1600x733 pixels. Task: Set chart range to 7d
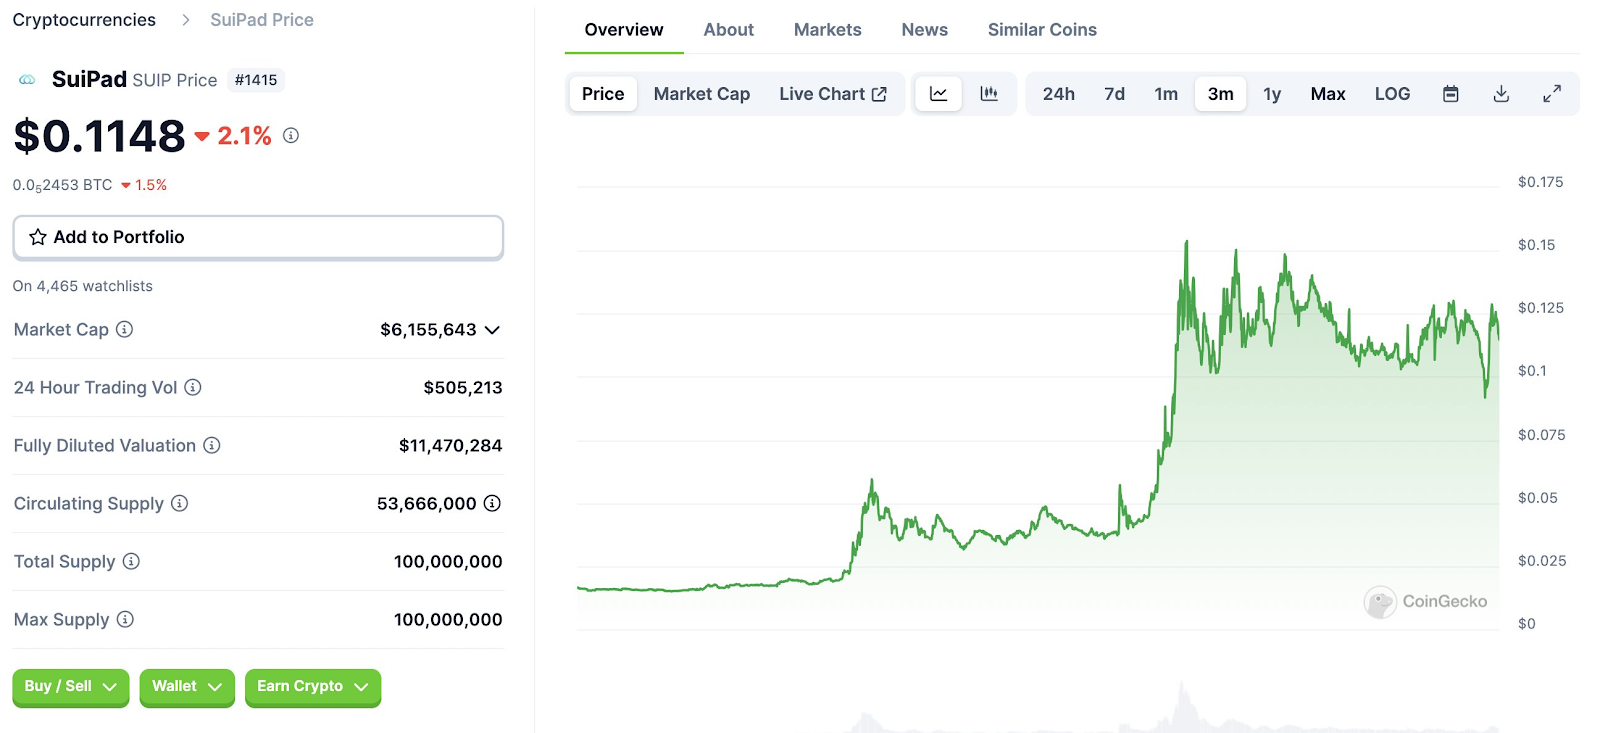pos(1114,94)
